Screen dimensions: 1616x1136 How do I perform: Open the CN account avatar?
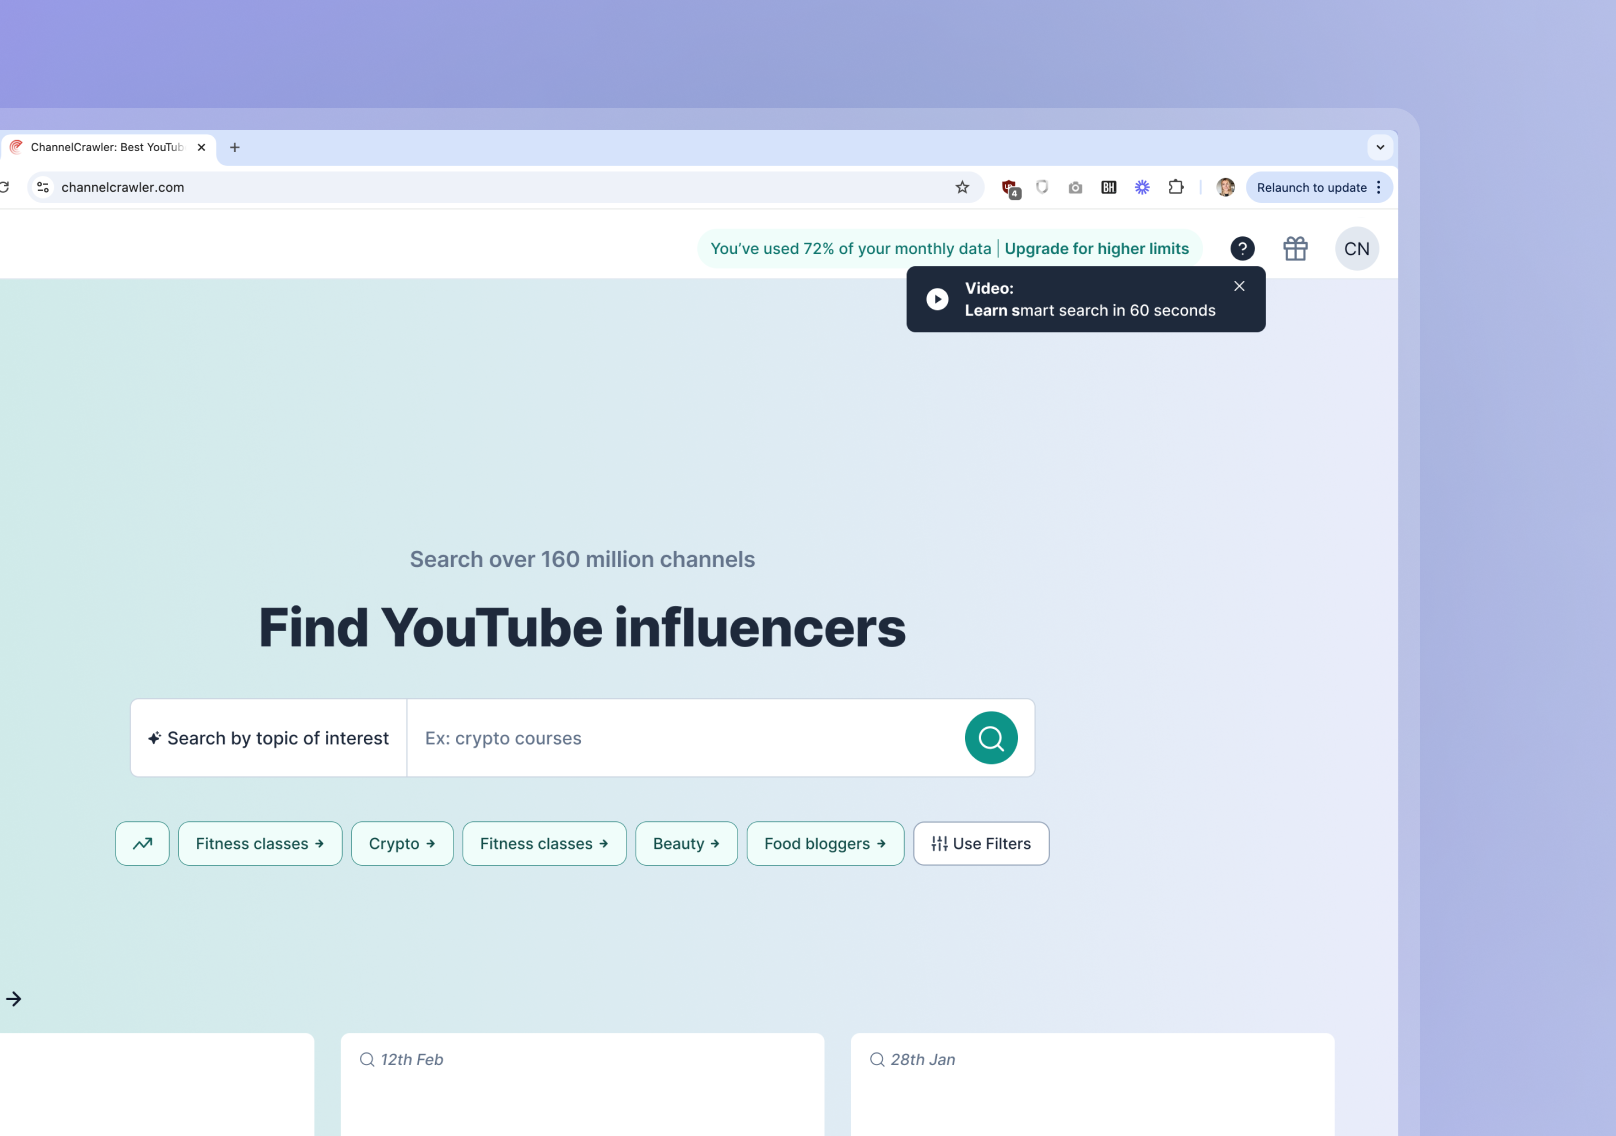1357,249
